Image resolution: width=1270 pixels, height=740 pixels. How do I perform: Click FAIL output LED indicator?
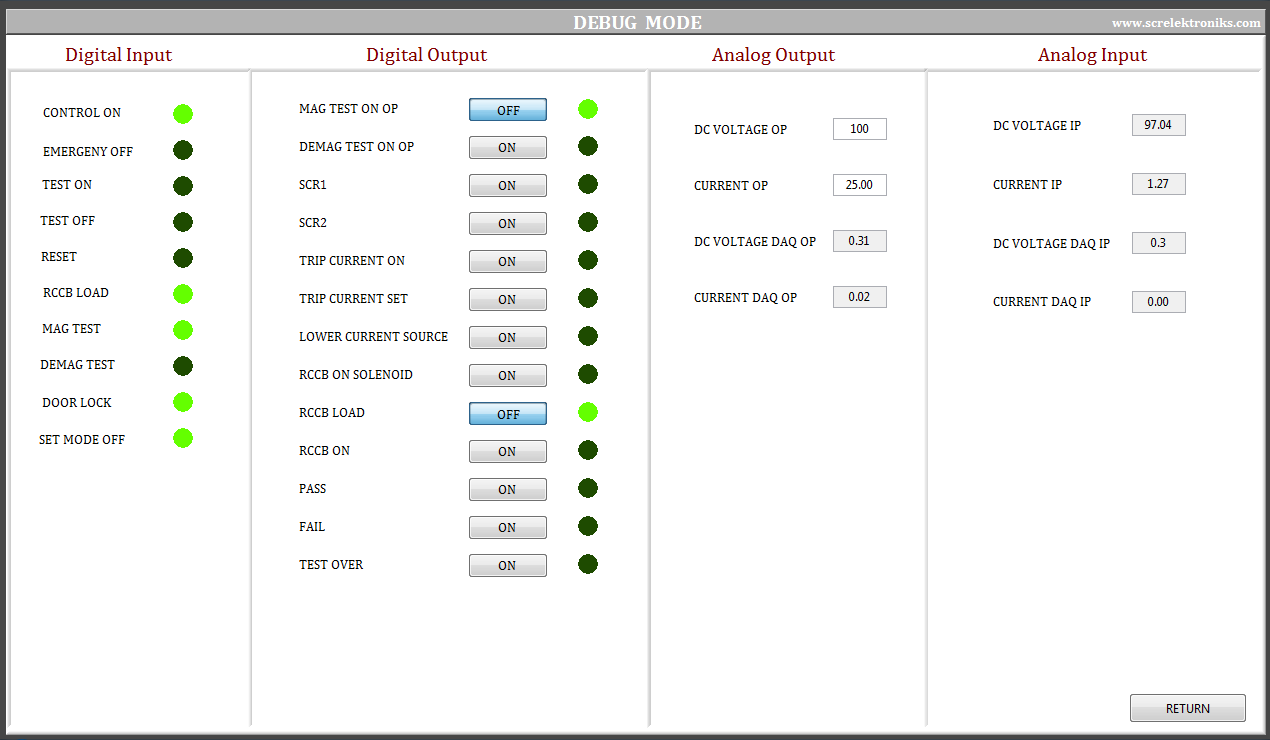588,526
